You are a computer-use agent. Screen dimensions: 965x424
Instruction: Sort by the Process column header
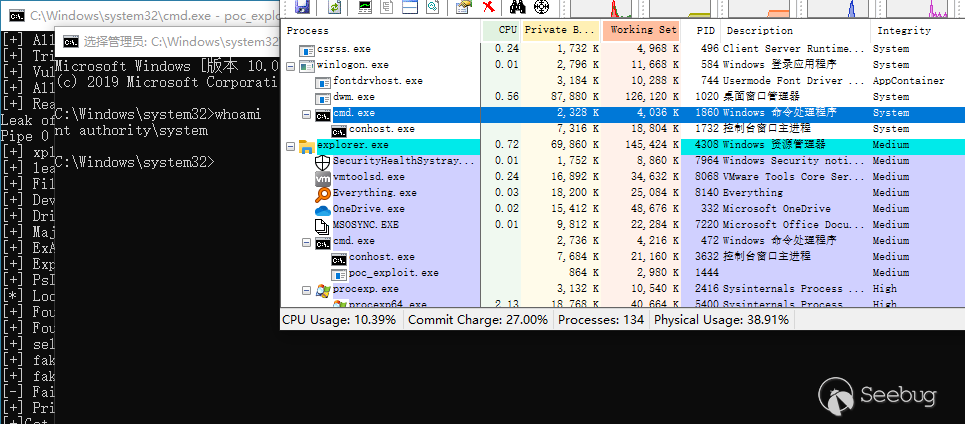tap(380, 30)
